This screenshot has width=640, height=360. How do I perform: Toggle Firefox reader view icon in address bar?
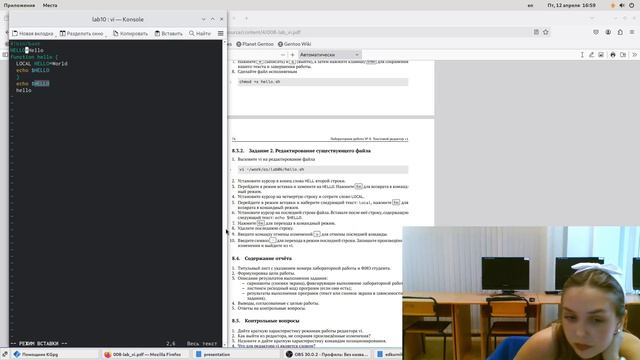pos(536,32)
